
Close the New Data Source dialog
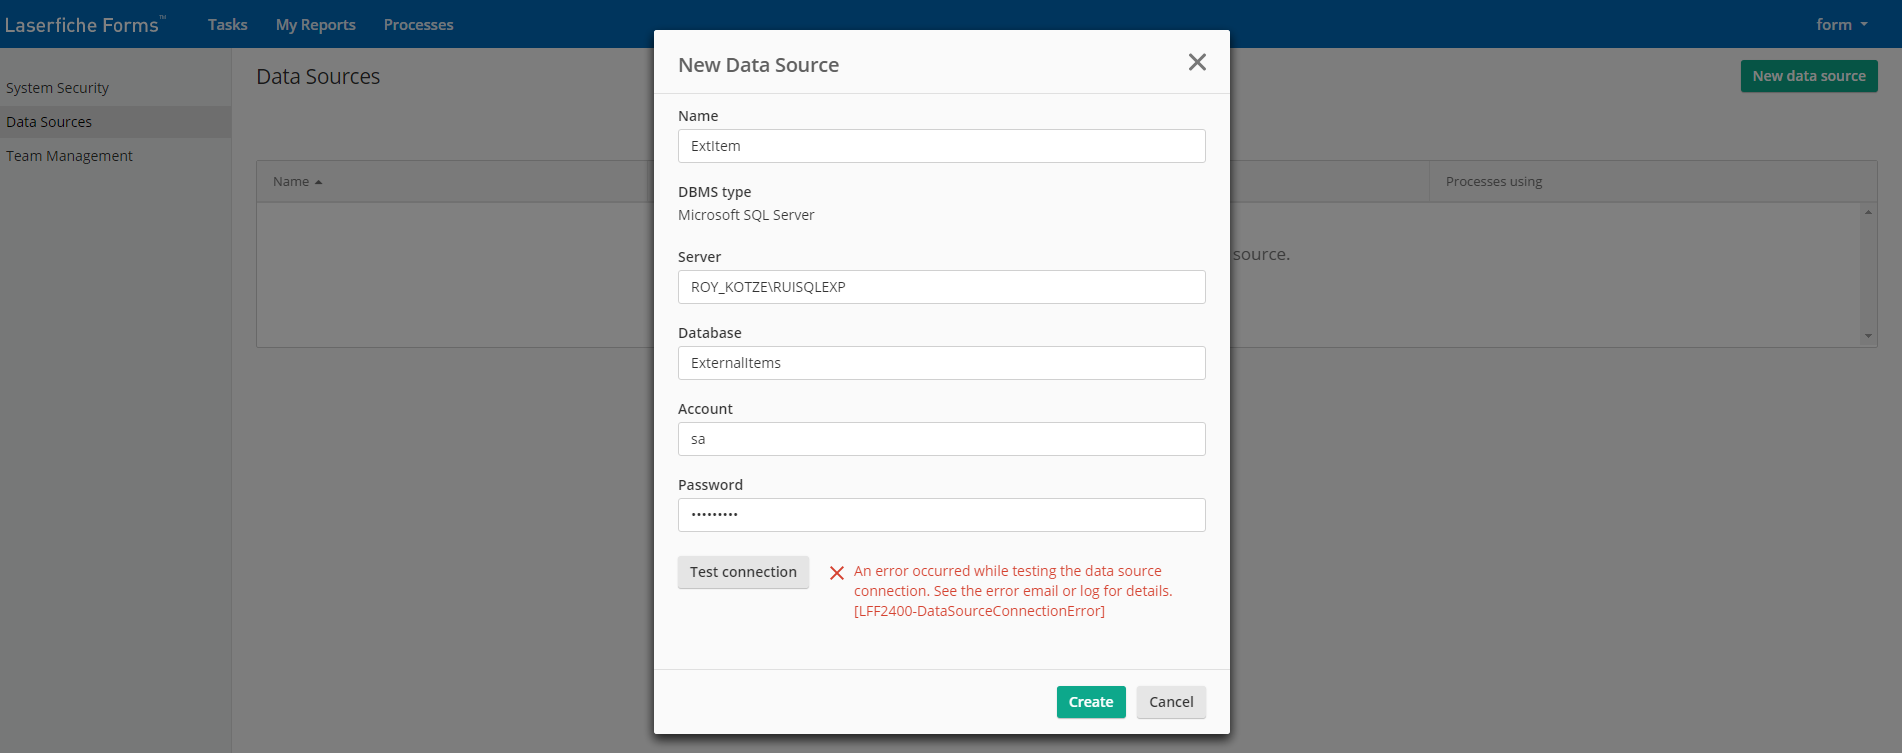click(x=1197, y=63)
